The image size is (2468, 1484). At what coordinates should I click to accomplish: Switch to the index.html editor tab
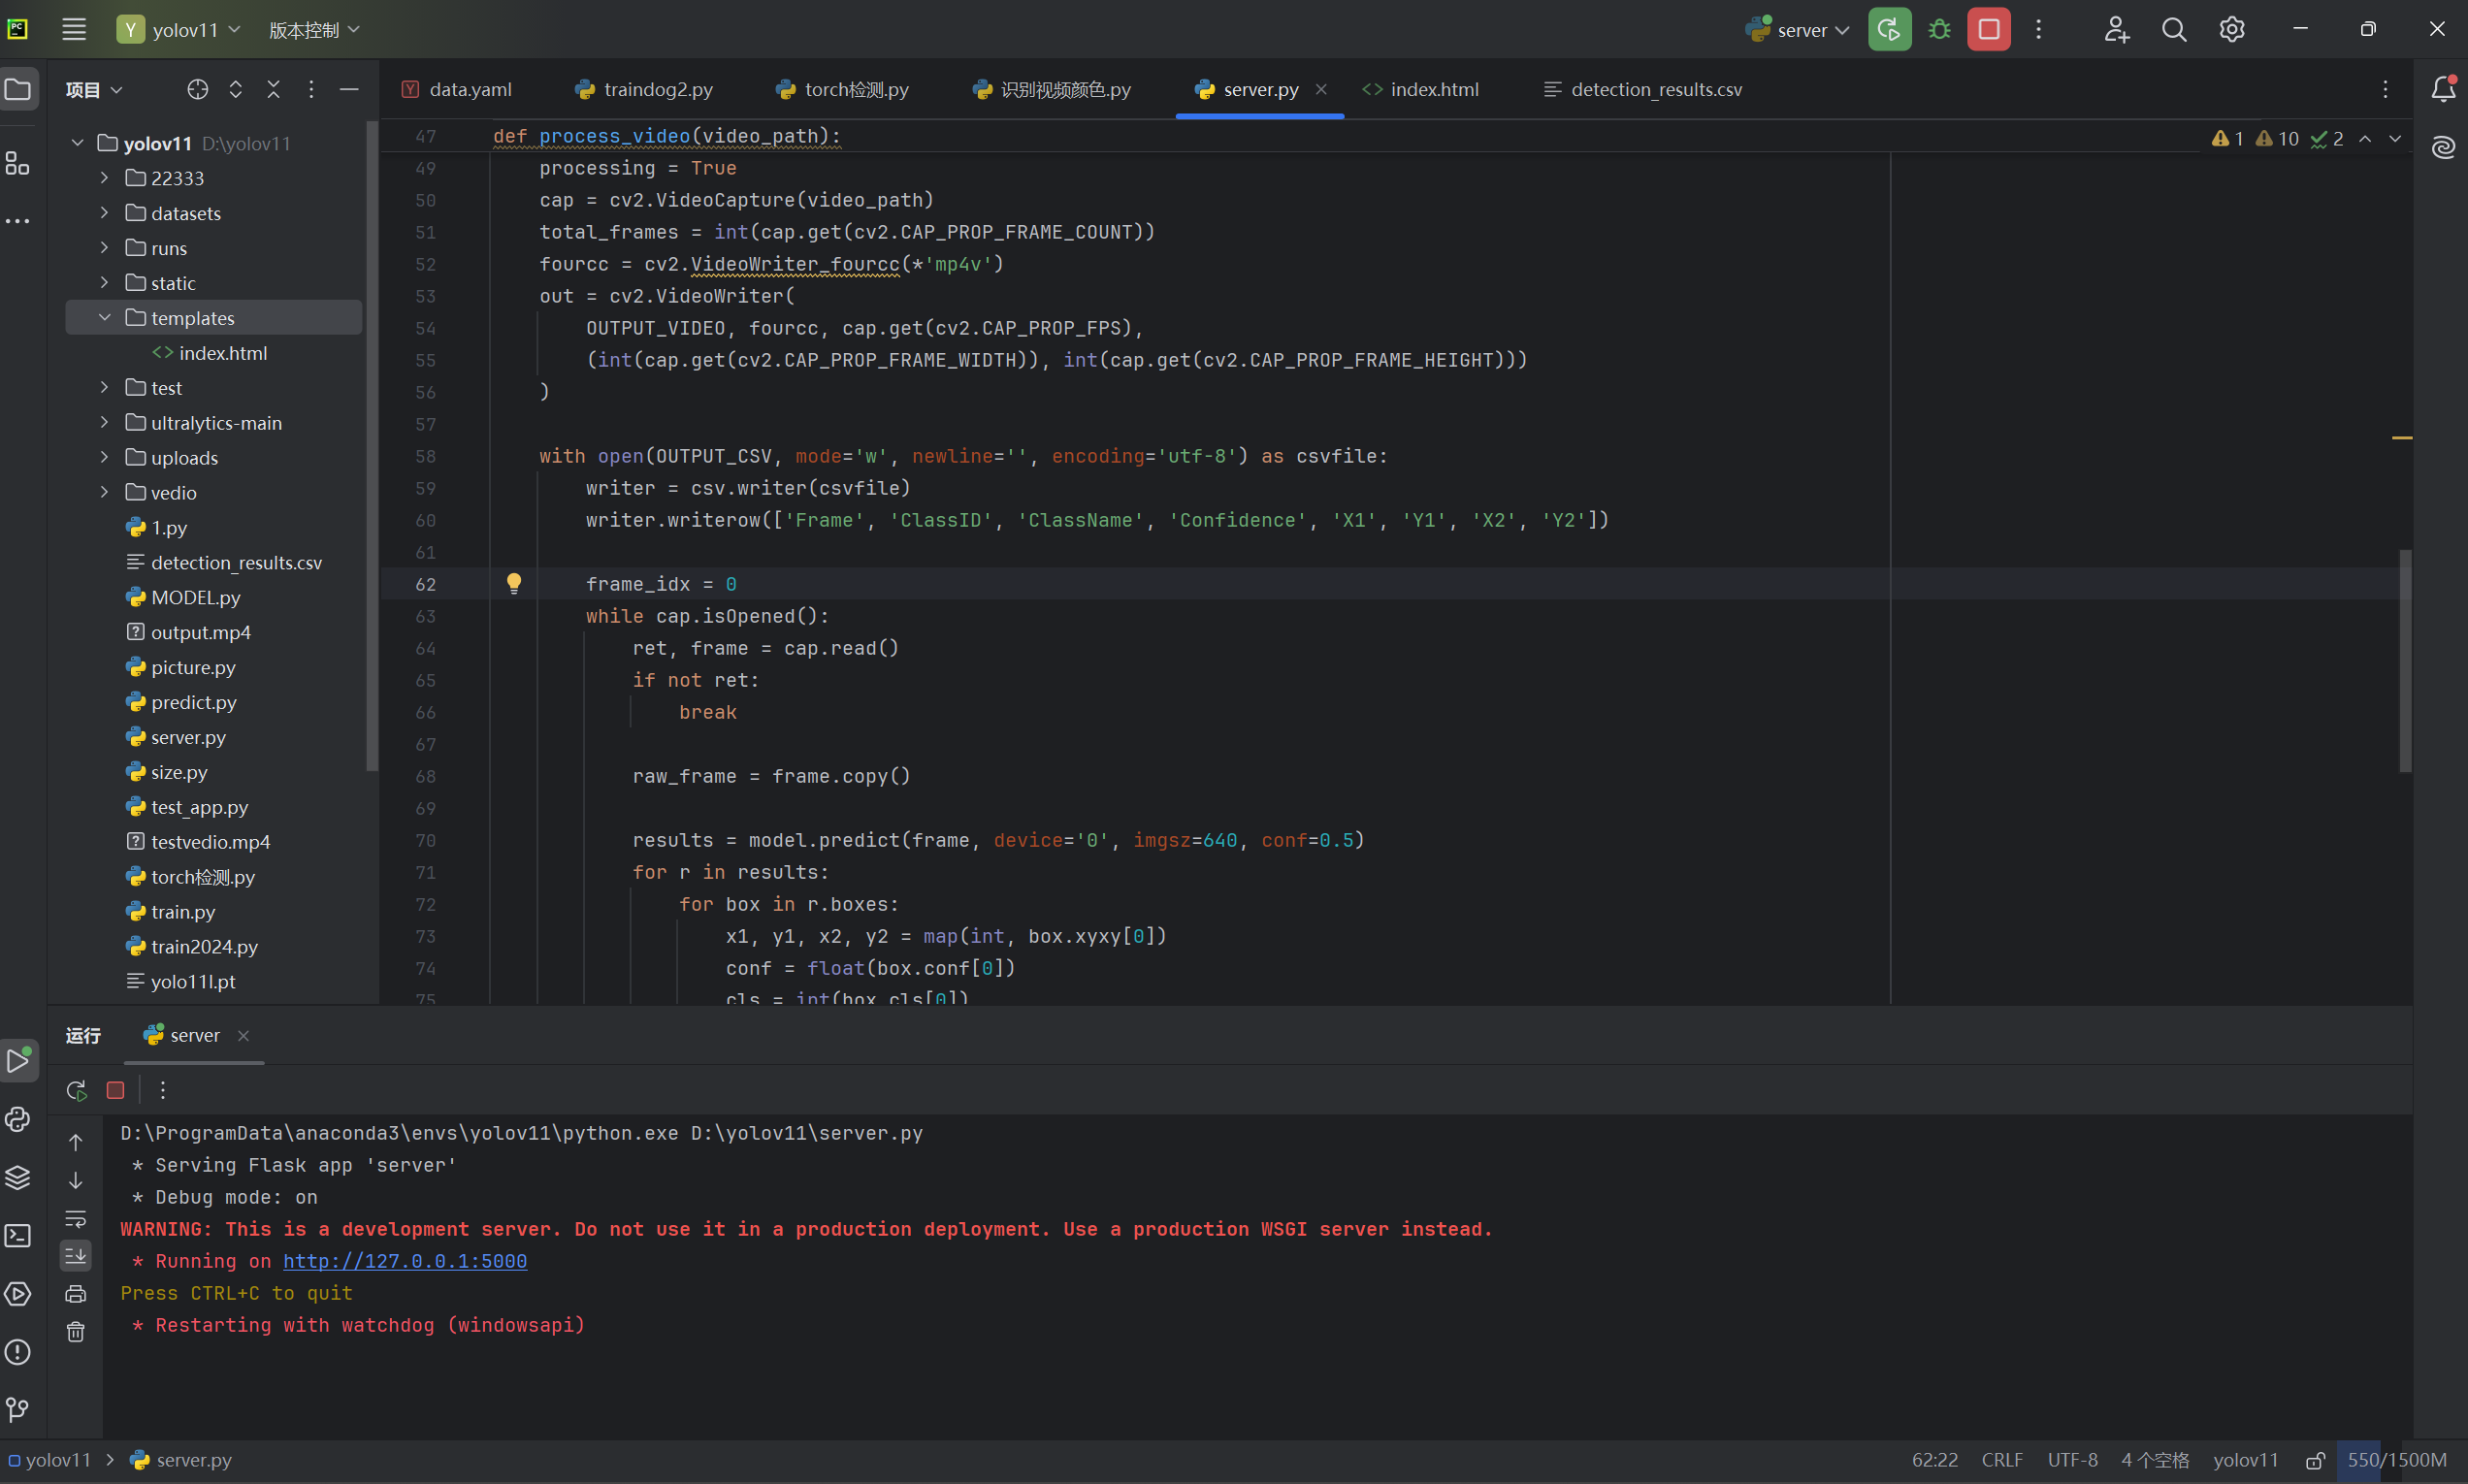1433,89
